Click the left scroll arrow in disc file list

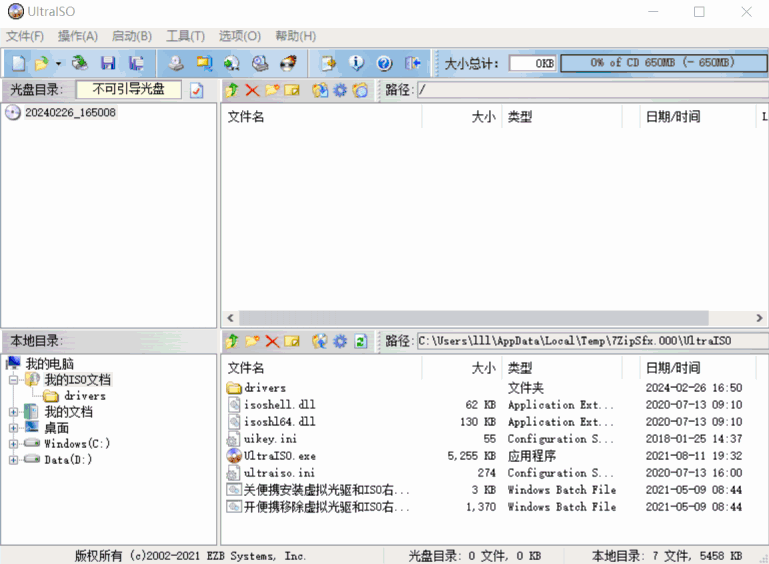point(231,318)
